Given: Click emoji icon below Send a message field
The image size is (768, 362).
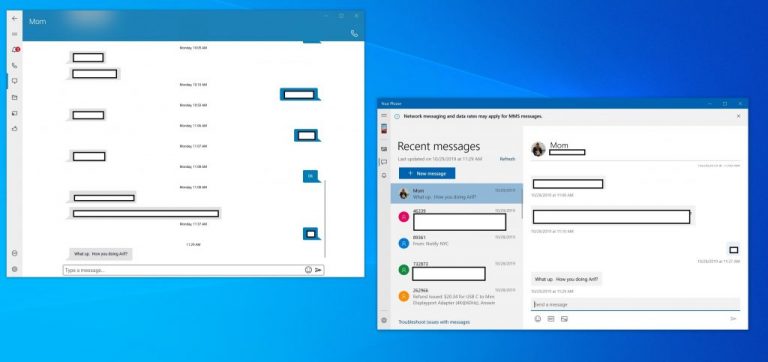Looking at the screenshot, I should (x=538, y=319).
